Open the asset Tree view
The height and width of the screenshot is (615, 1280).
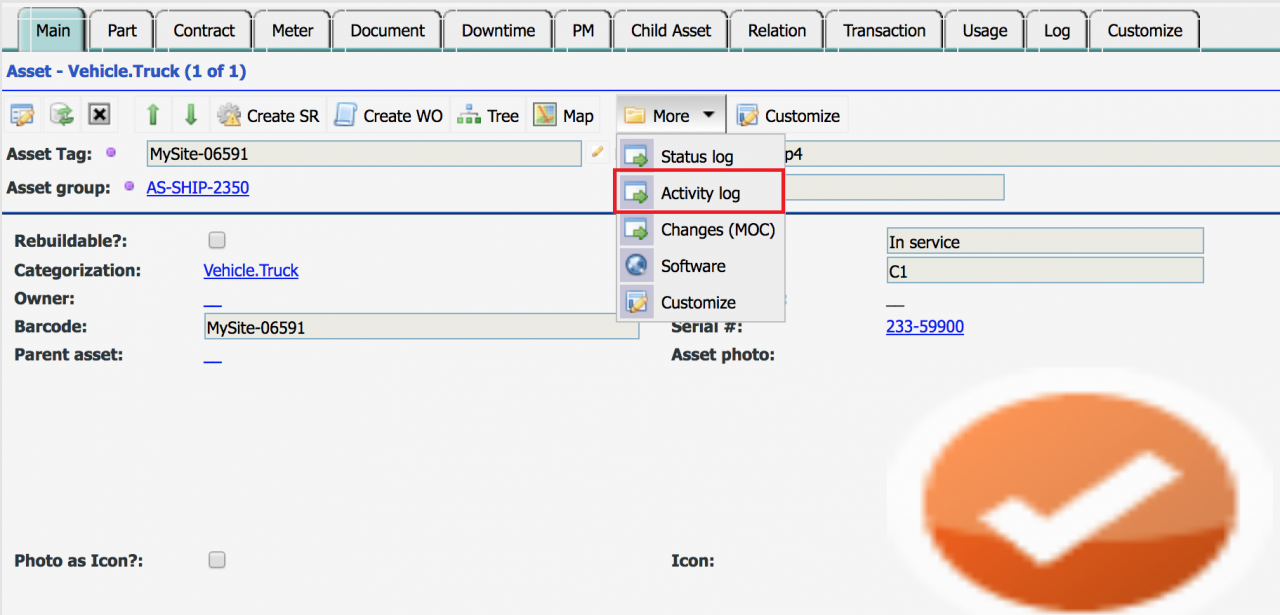pyautogui.click(x=488, y=116)
